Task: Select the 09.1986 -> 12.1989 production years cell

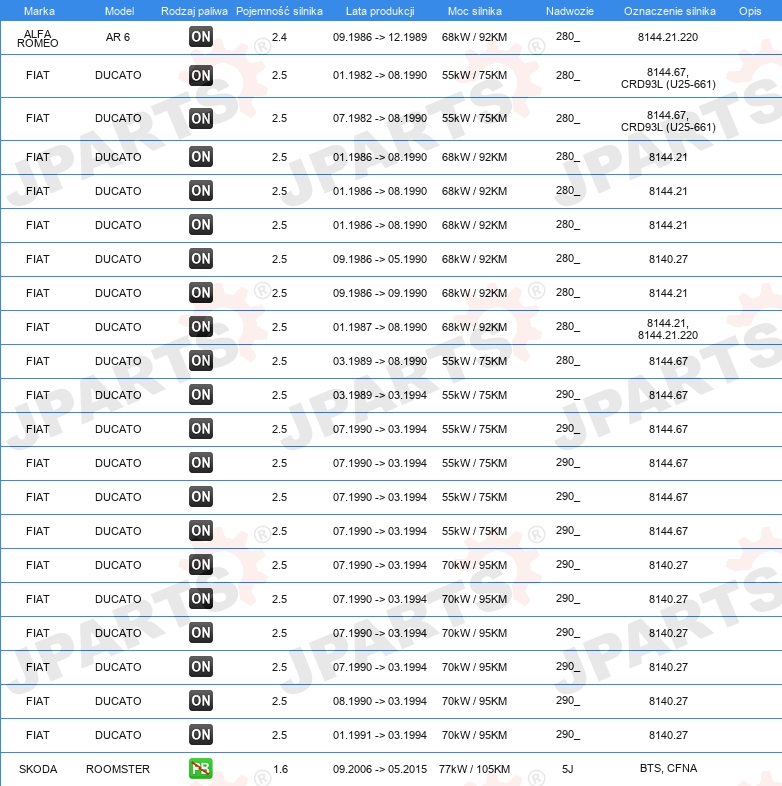Action: point(380,37)
